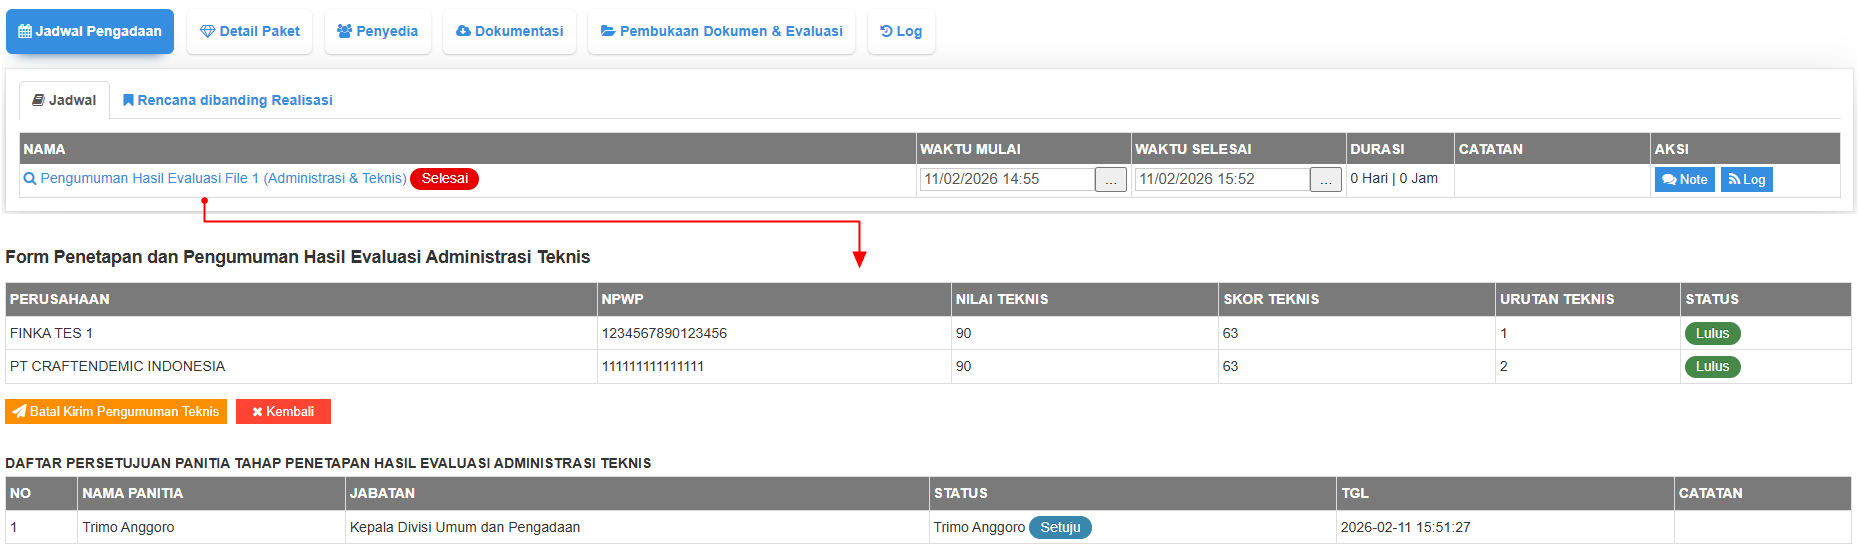Select PT CRAFTENDEMIC INDONESIA cell
Screen dimensions: 1858x554
coord(301,366)
